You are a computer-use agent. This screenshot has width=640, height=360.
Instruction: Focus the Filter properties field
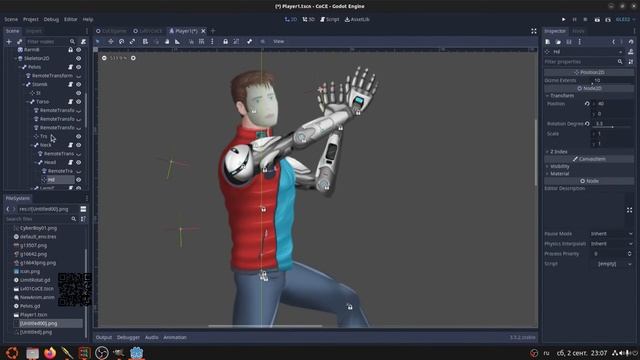pos(584,62)
